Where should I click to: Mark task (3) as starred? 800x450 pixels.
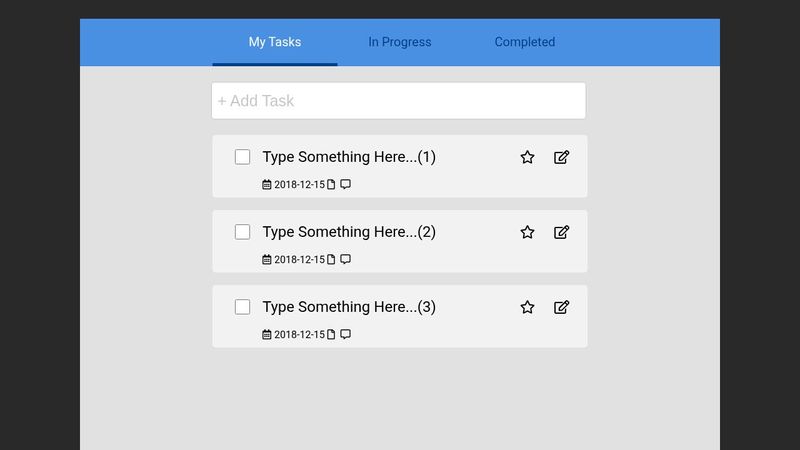[527, 307]
